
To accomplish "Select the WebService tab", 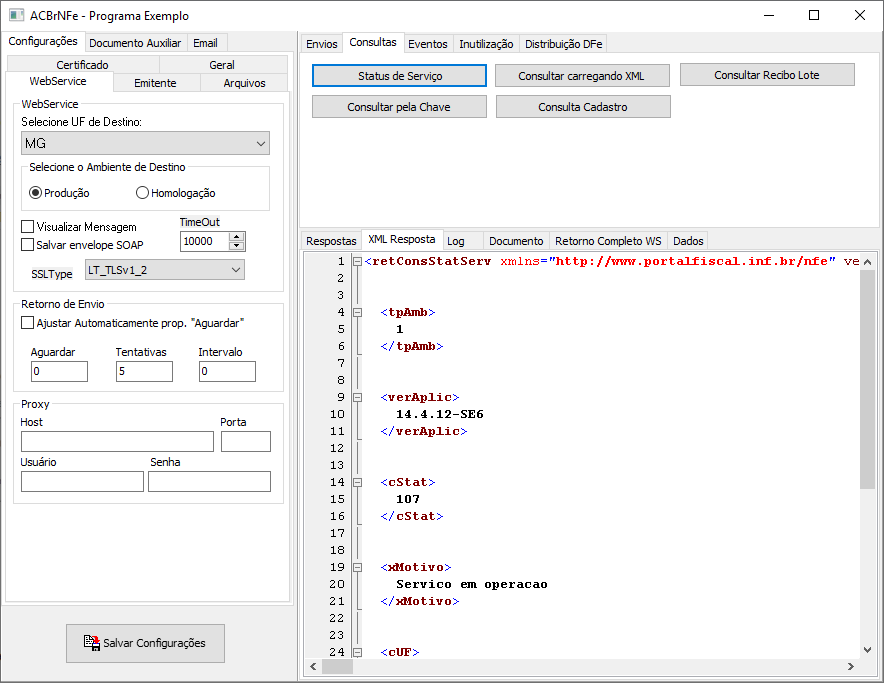I will click(x=58, y=81).
